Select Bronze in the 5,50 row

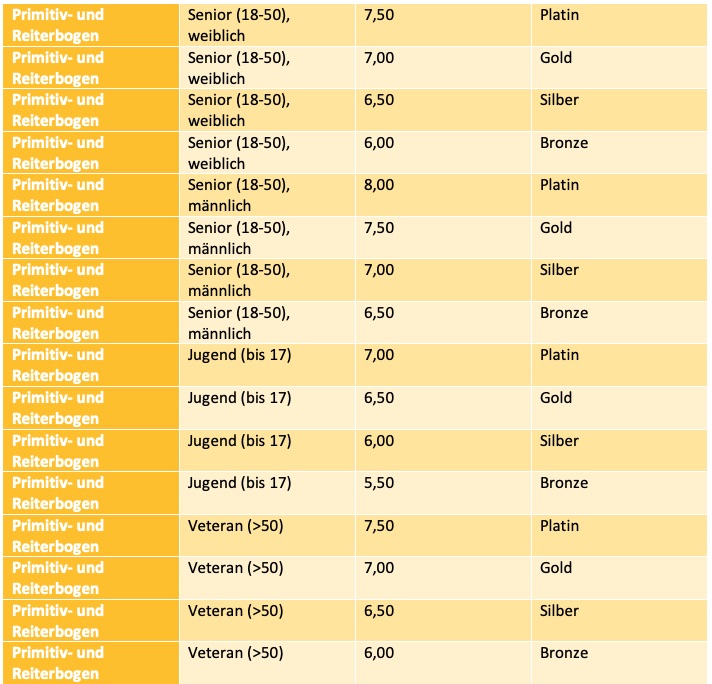(563, 483)
